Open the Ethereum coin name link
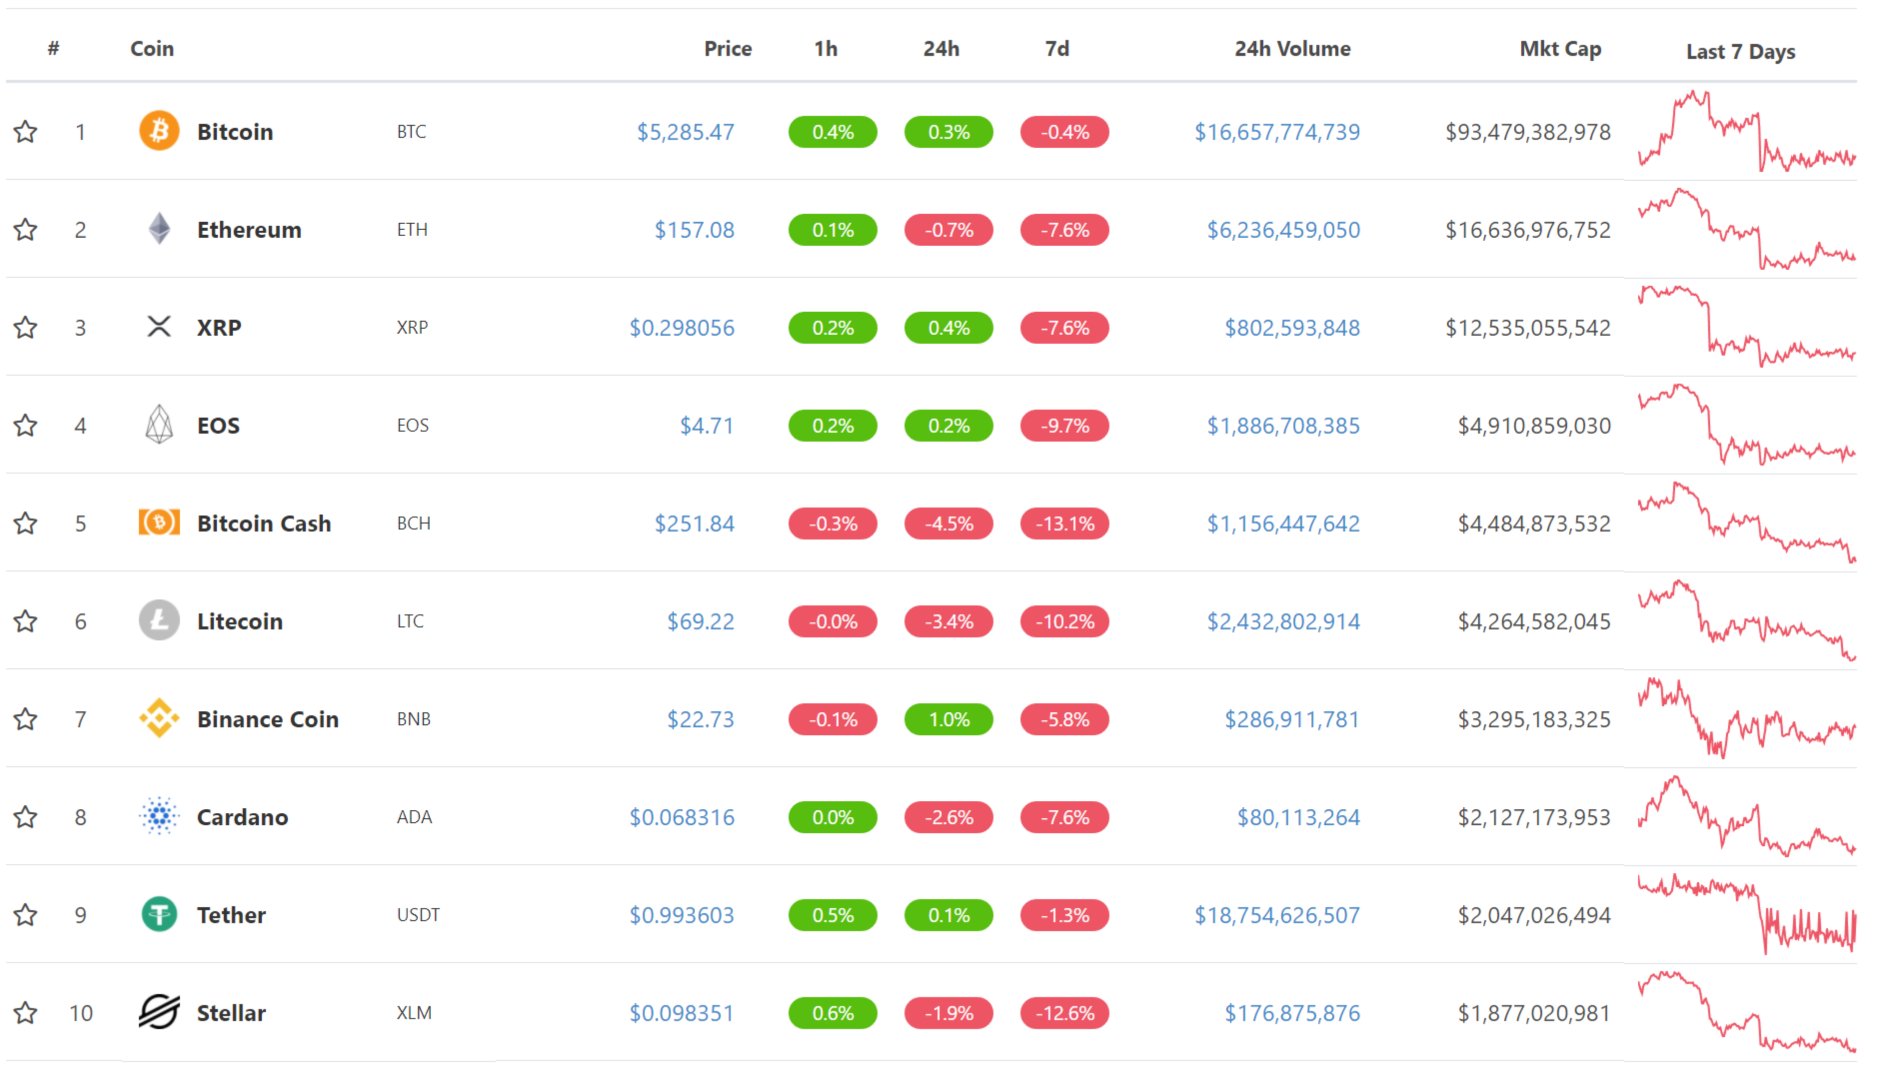Screen dimensions: 1879x1069 coord(249,229)
